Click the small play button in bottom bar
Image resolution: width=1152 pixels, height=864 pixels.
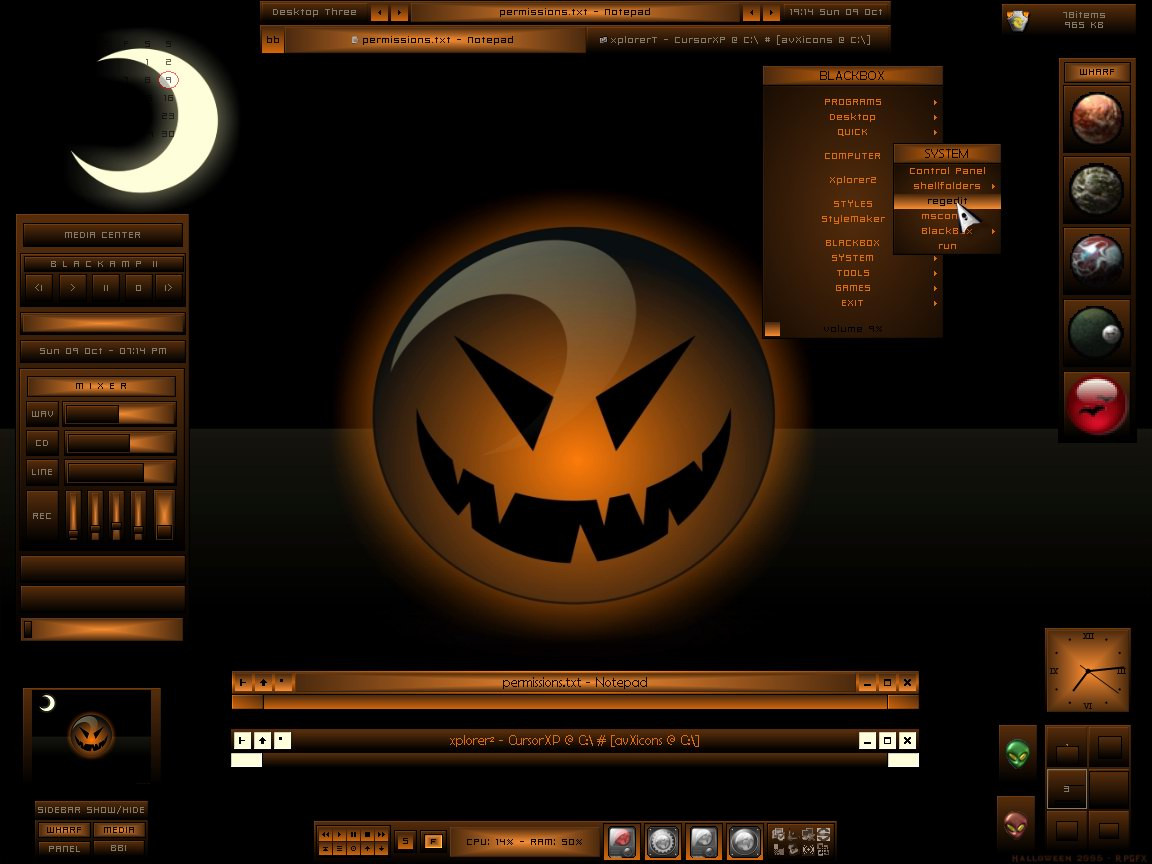pos(339,835)
